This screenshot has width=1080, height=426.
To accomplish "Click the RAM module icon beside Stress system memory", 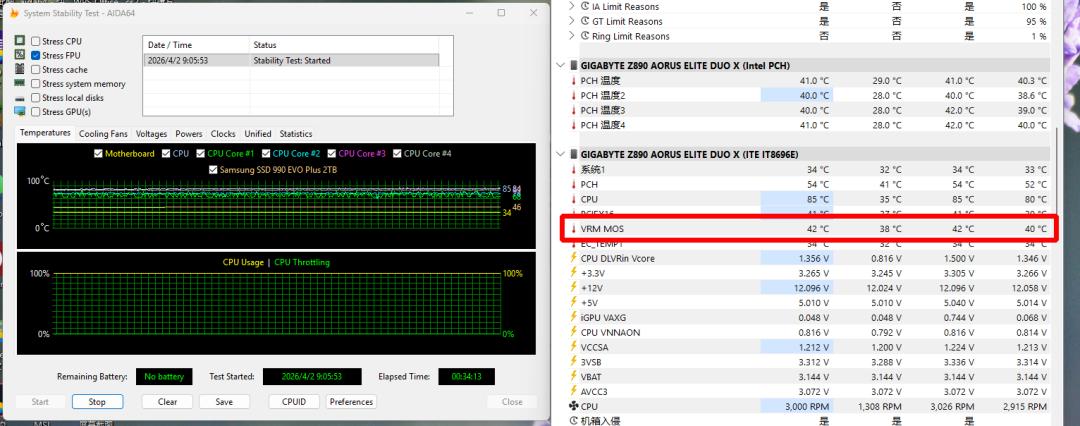I will pyautogui.click(x=19, y=83).
